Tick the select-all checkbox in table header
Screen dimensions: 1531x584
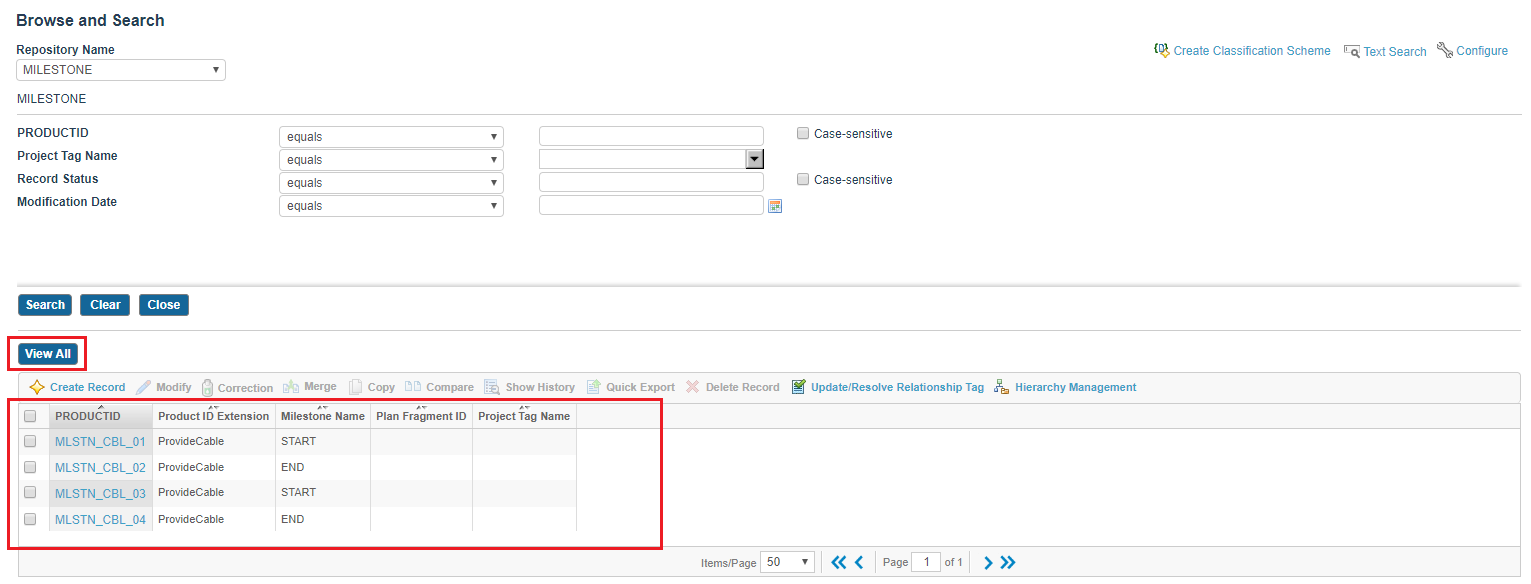pos(30,416)
